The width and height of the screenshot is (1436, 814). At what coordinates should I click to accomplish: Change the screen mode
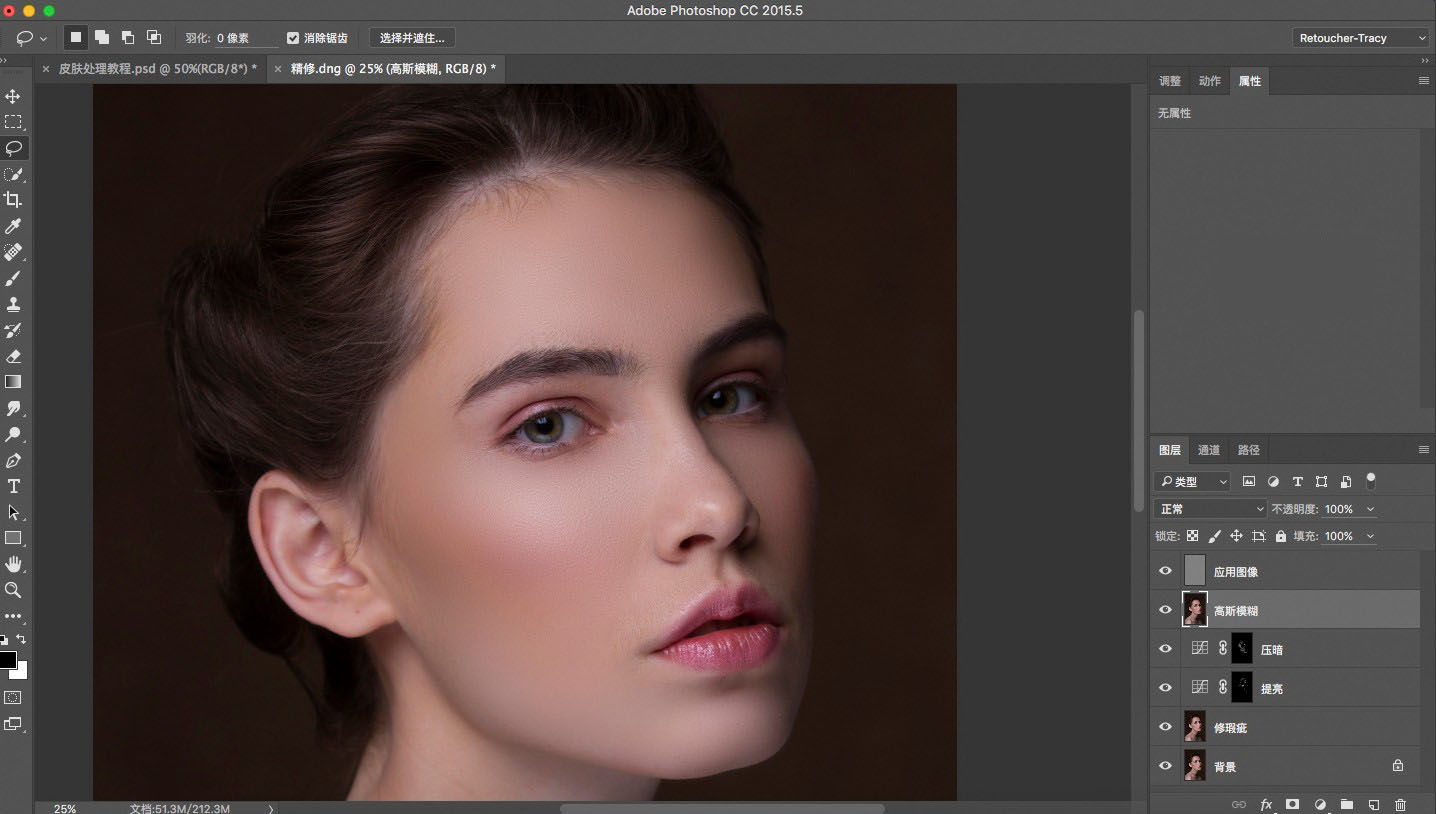point(13,723)
